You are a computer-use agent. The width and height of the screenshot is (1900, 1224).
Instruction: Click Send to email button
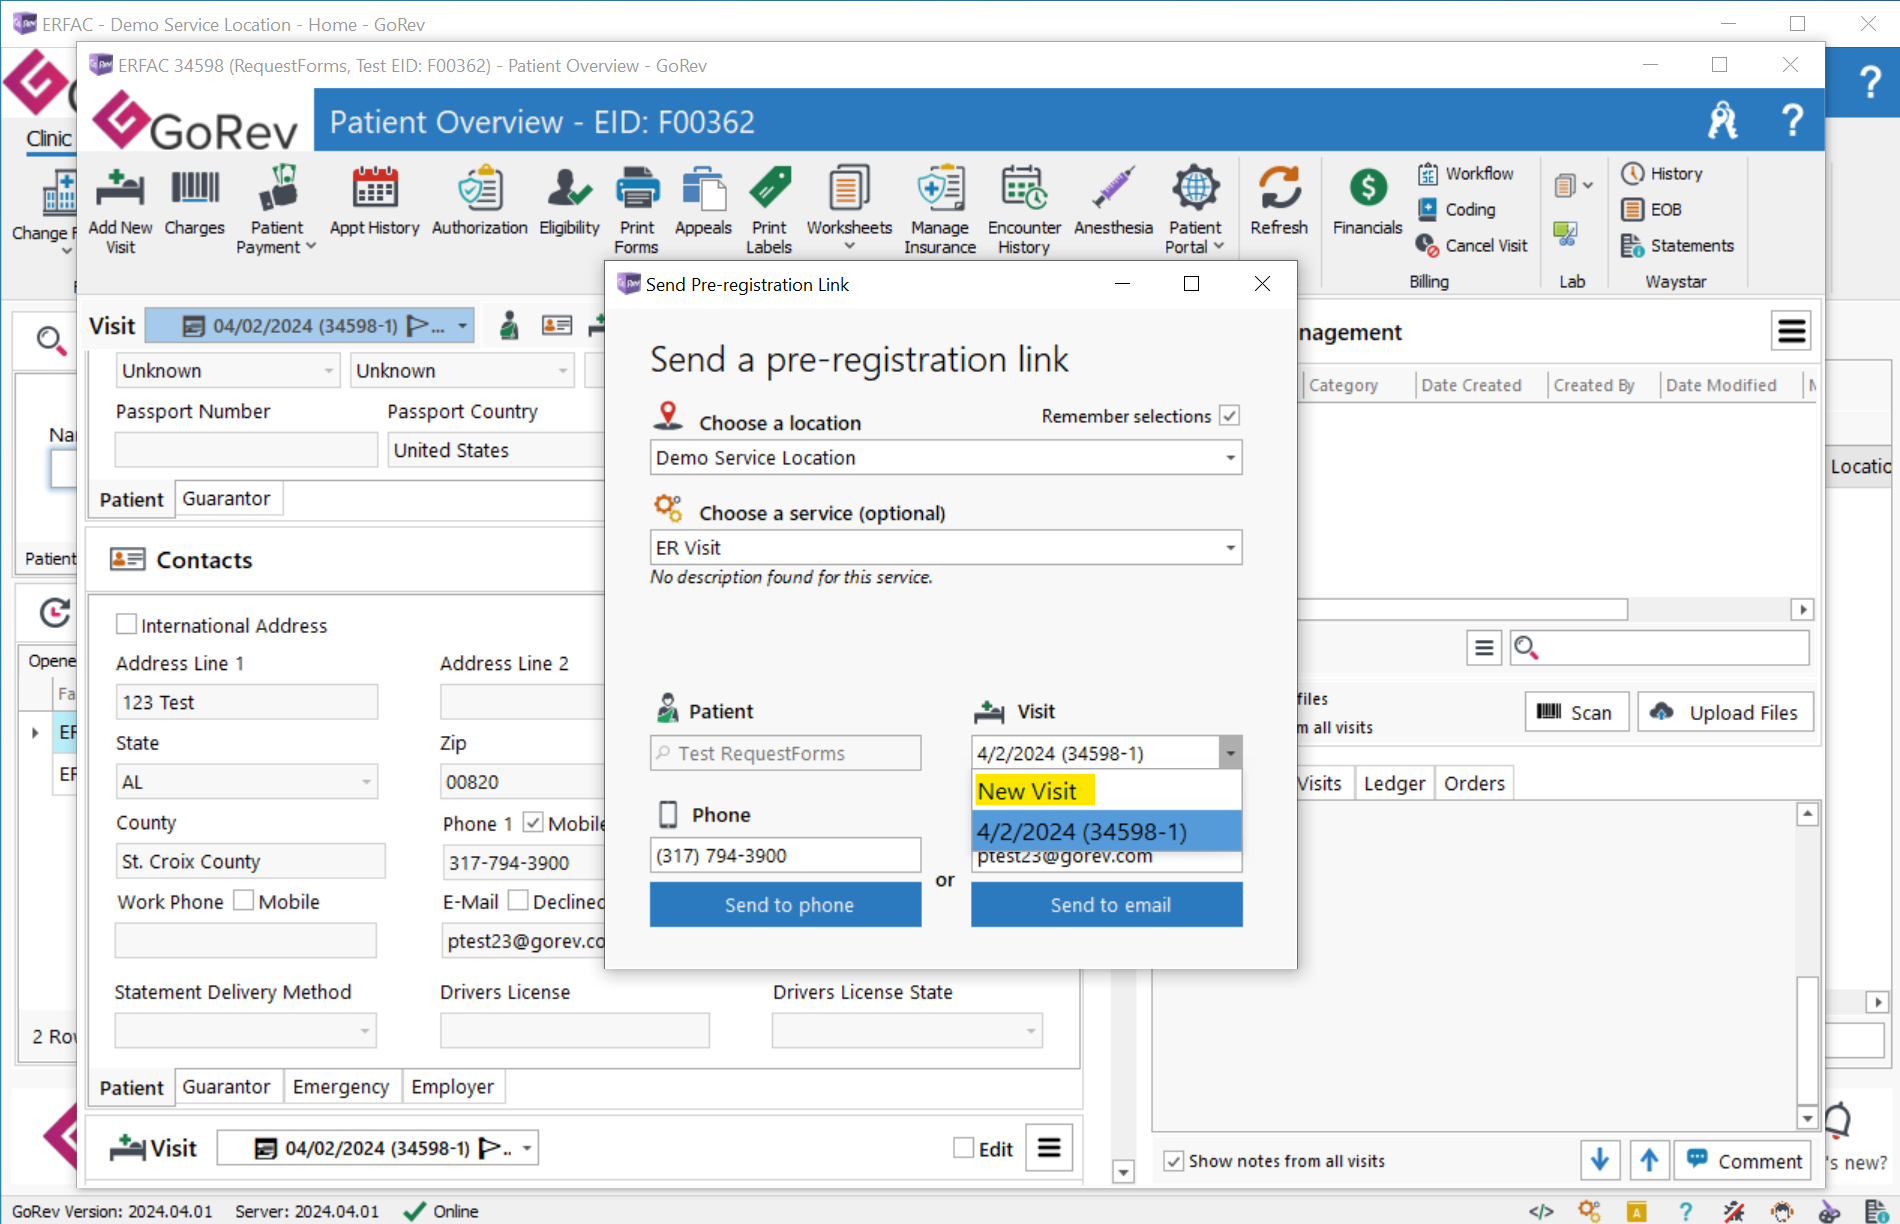1107,905
